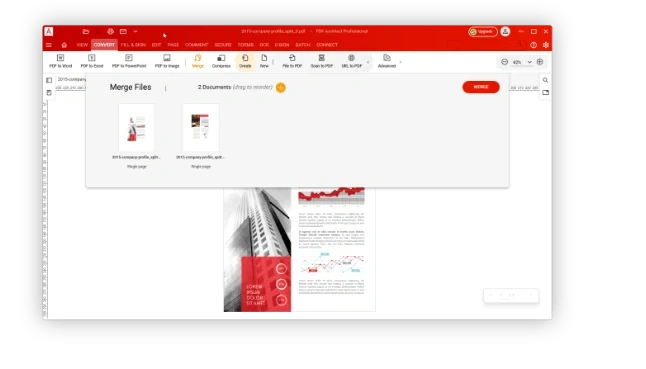Screen dimensions: 646x369
Task: Go to the COMMENT tab
Action: point(197,45)
